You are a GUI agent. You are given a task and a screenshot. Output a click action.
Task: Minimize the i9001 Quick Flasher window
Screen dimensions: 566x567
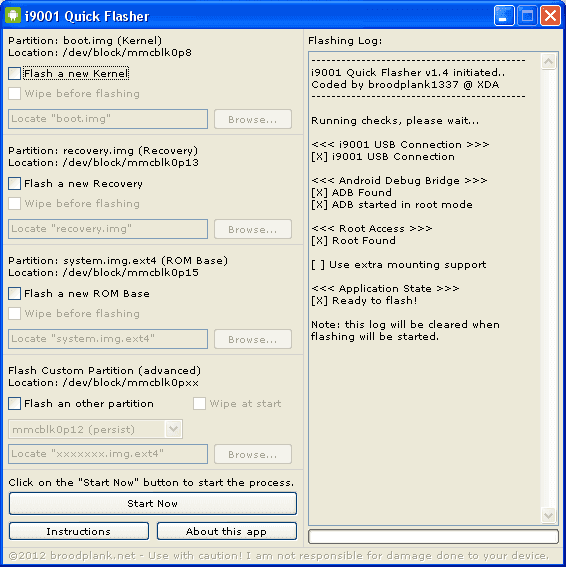[504, 16]
